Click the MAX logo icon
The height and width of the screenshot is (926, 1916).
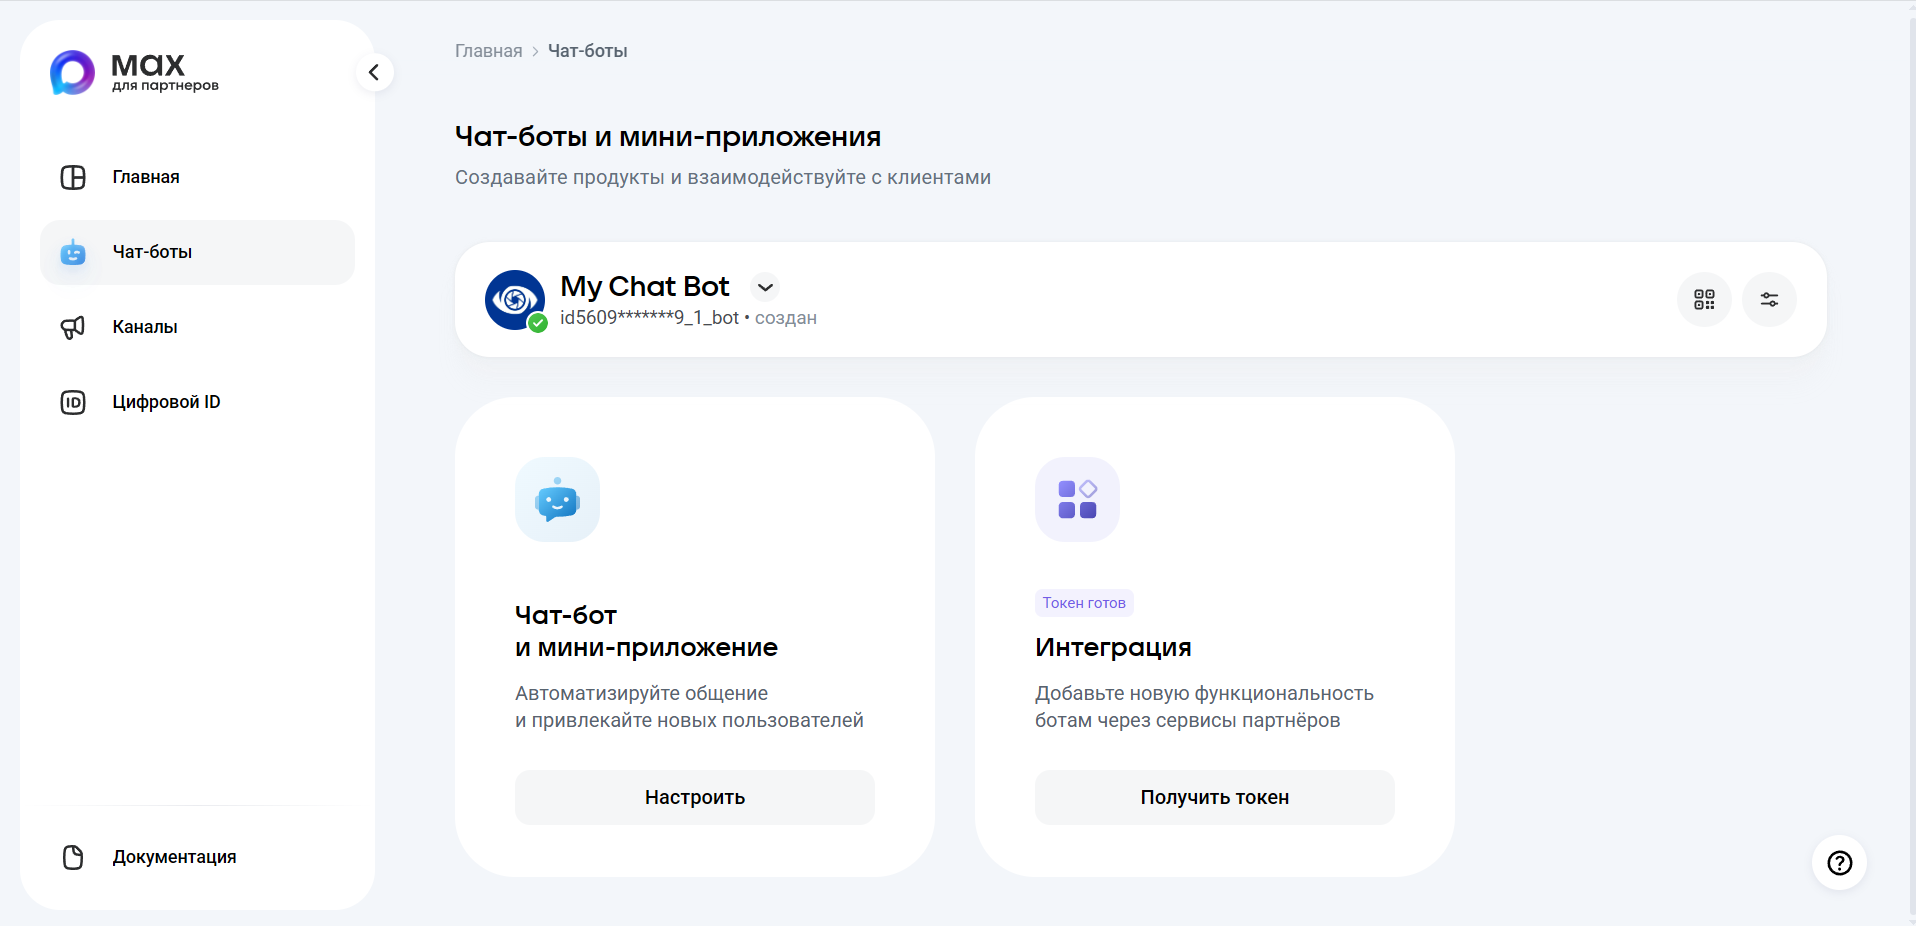(72, 73)
